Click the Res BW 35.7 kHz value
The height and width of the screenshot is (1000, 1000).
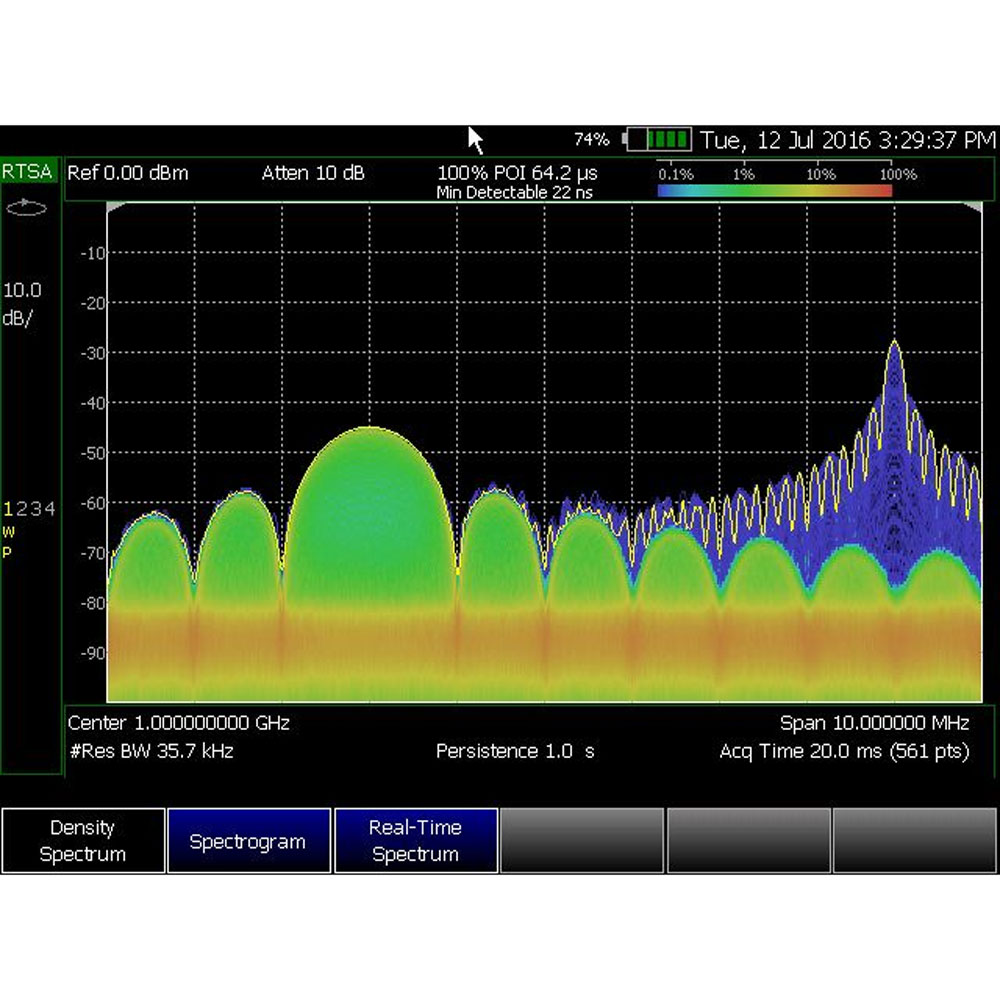click(151, 751)
